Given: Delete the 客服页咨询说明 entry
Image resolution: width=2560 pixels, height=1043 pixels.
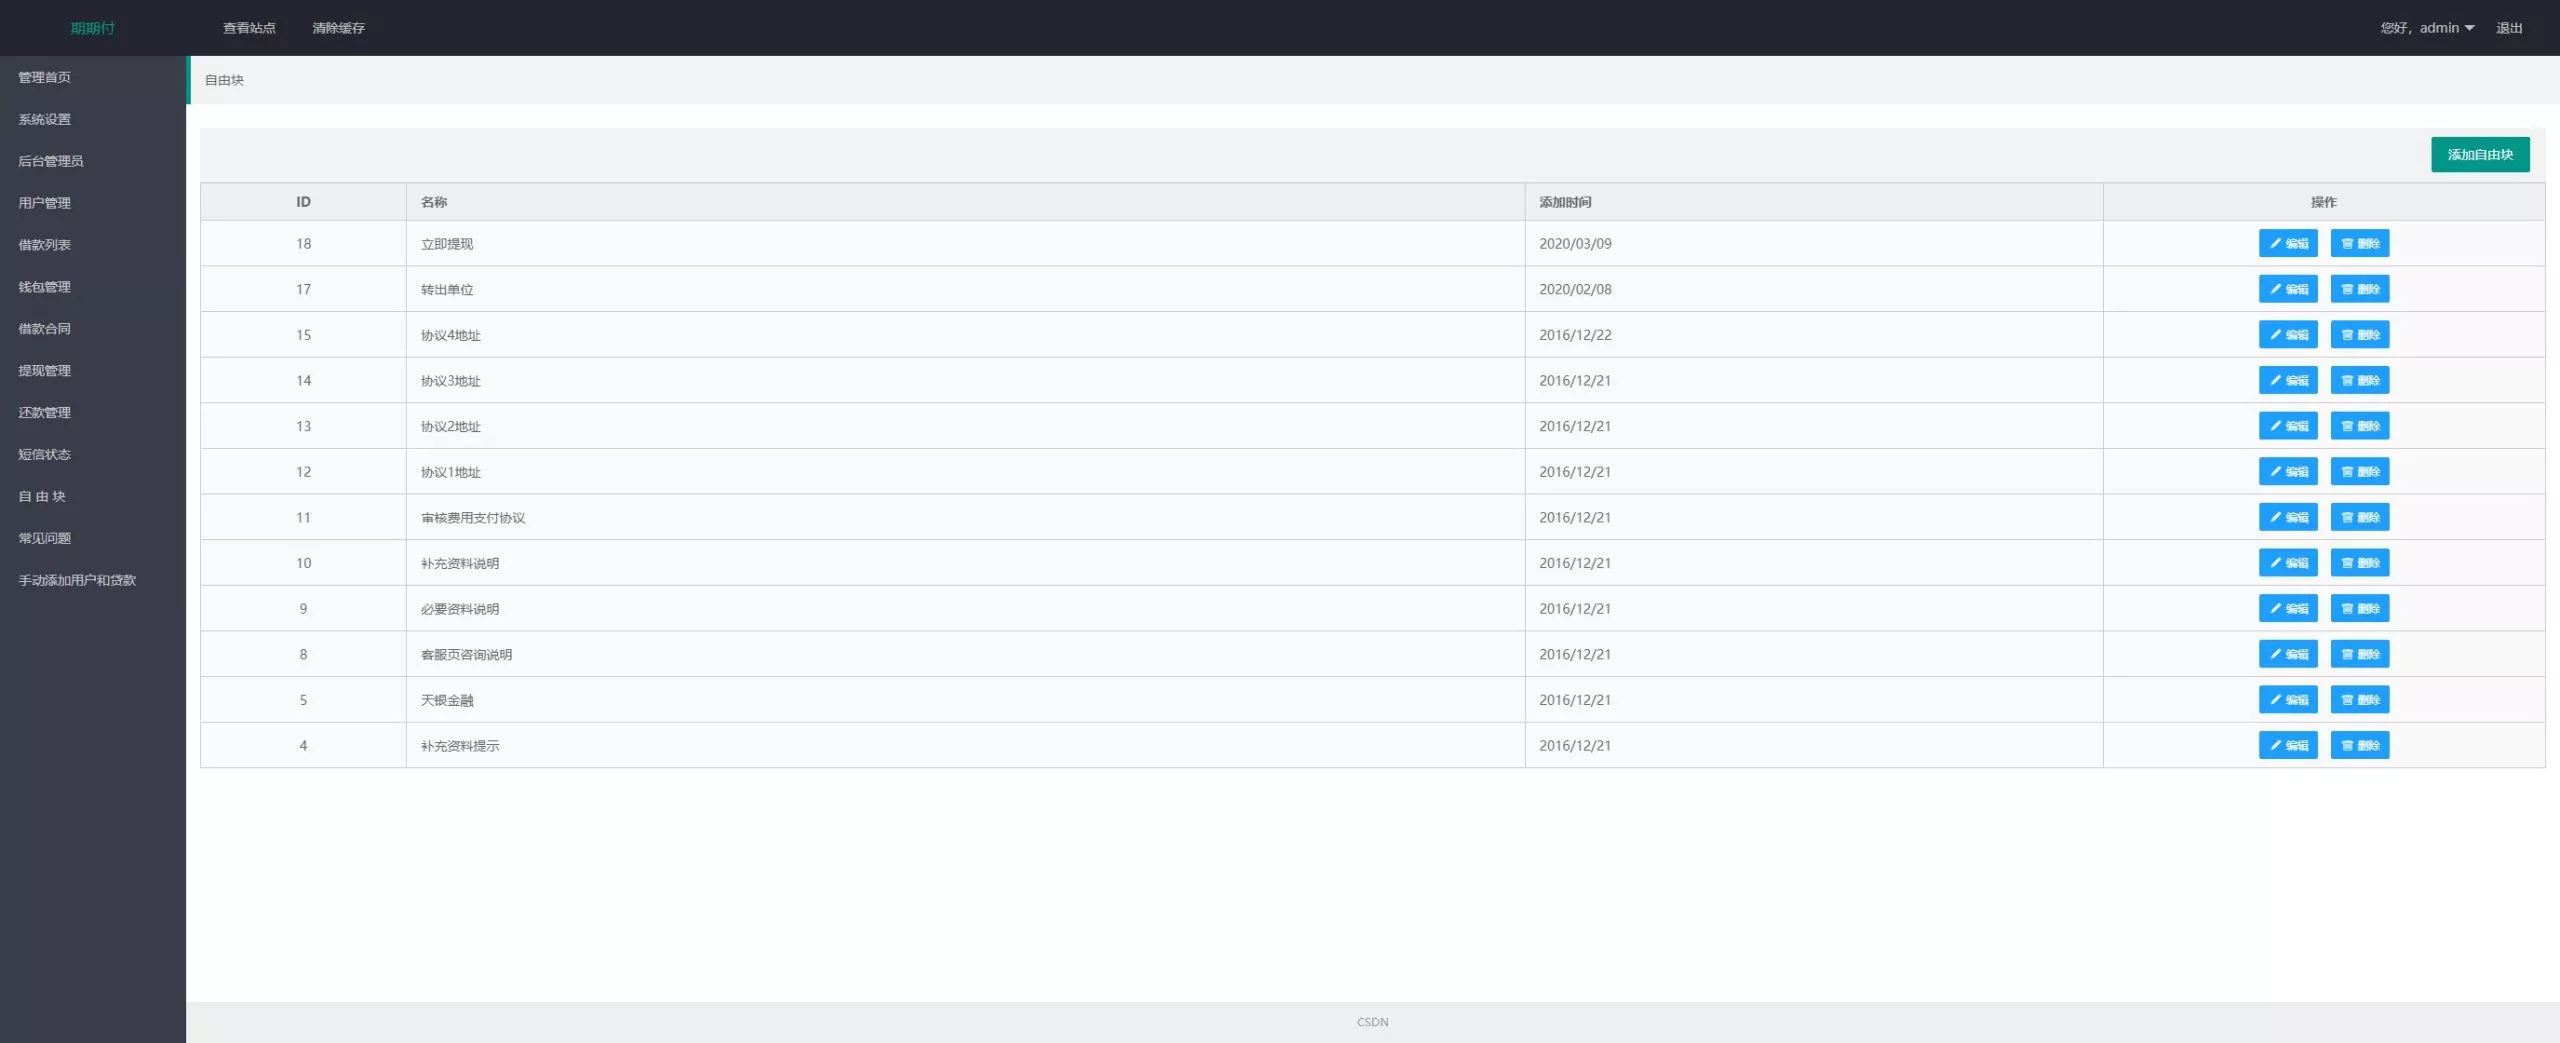Looking at the screenshot, I should (x=2359, y=654).
